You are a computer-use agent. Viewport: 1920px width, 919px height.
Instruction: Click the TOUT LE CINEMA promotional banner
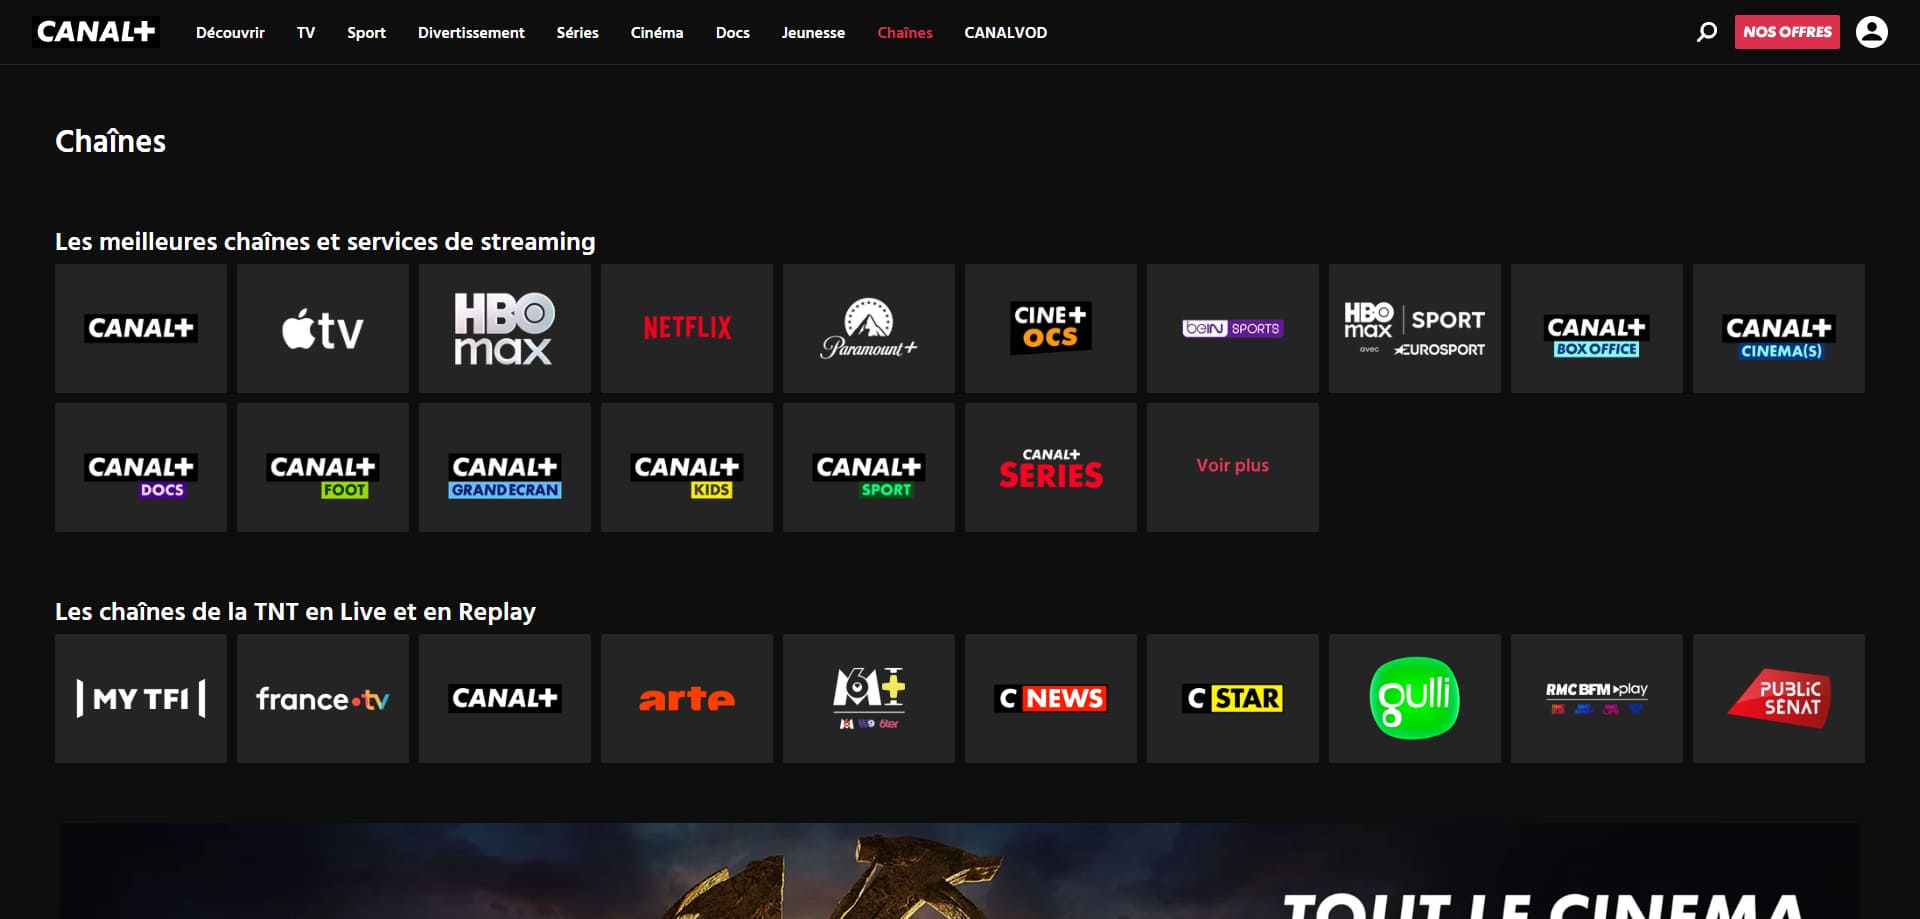[x=960, y=871]
